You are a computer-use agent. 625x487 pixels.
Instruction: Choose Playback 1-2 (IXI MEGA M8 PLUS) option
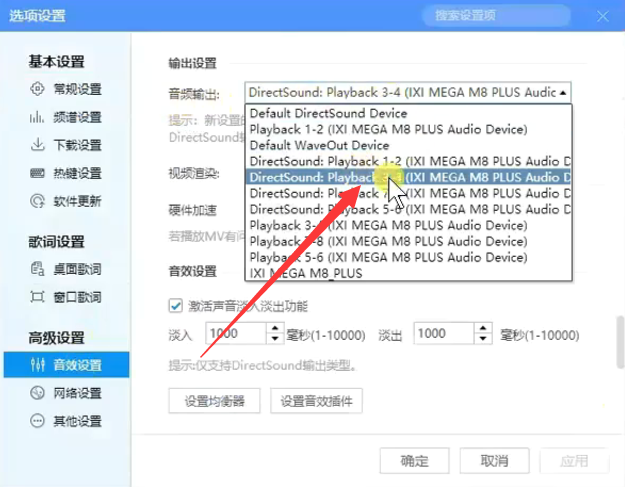(409, 130)
